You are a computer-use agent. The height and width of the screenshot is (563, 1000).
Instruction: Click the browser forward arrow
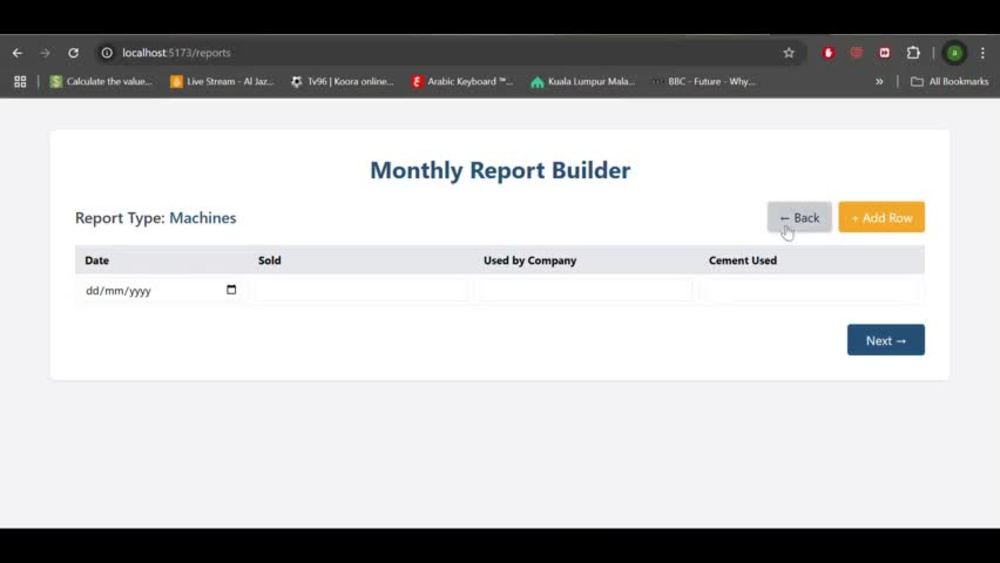45,53
